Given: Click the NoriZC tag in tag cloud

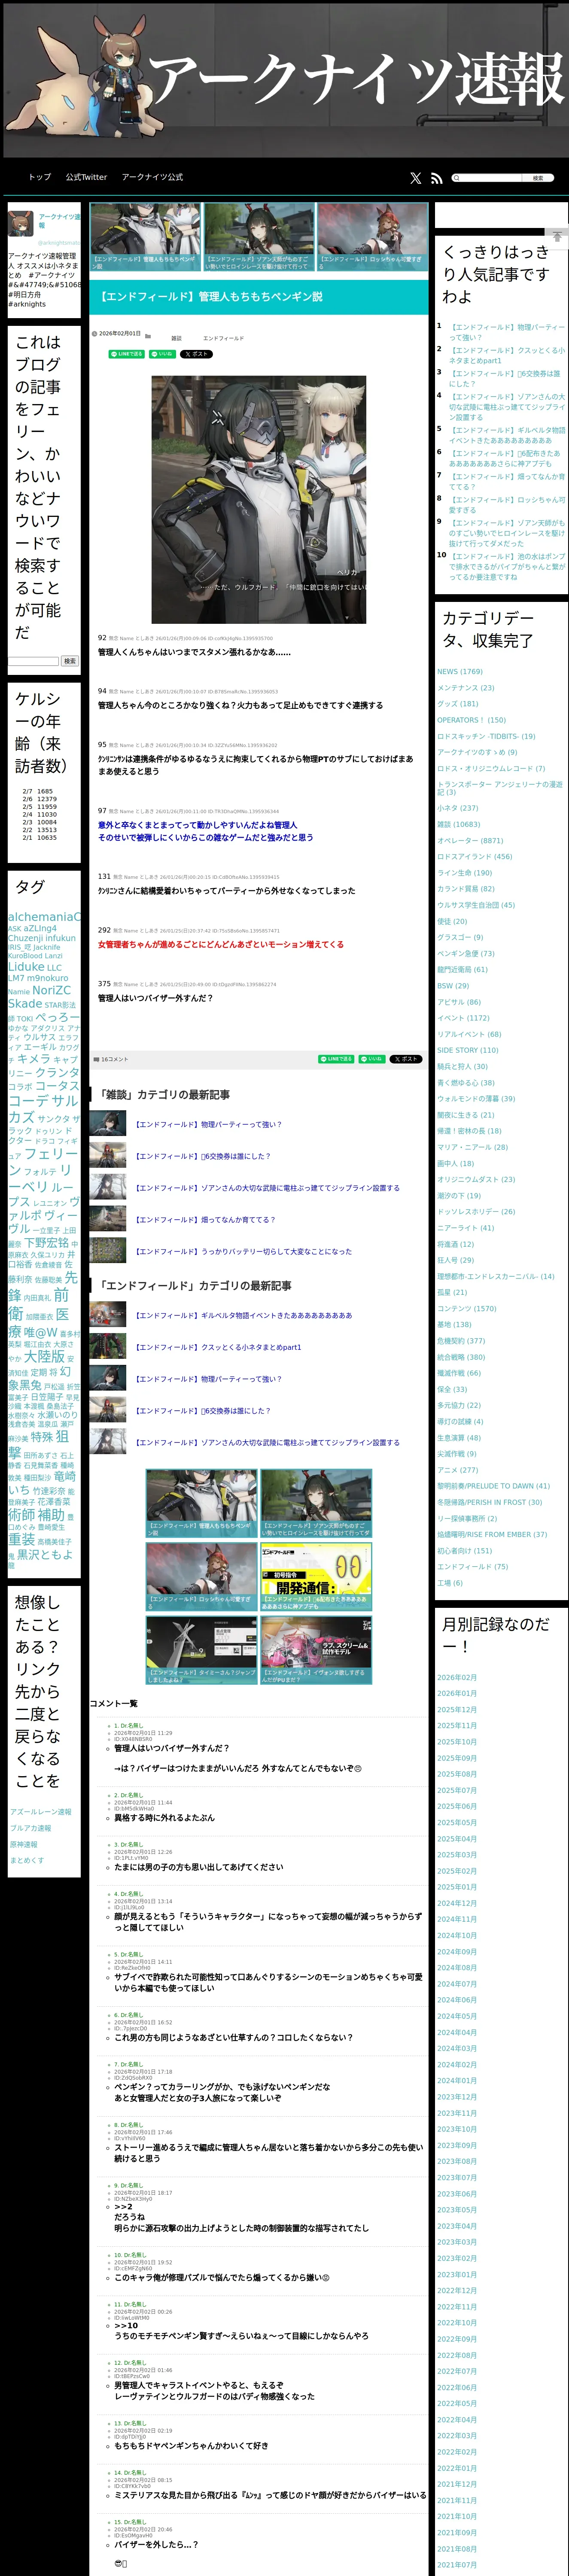Looking at the screenshot, I should [52, 990].
